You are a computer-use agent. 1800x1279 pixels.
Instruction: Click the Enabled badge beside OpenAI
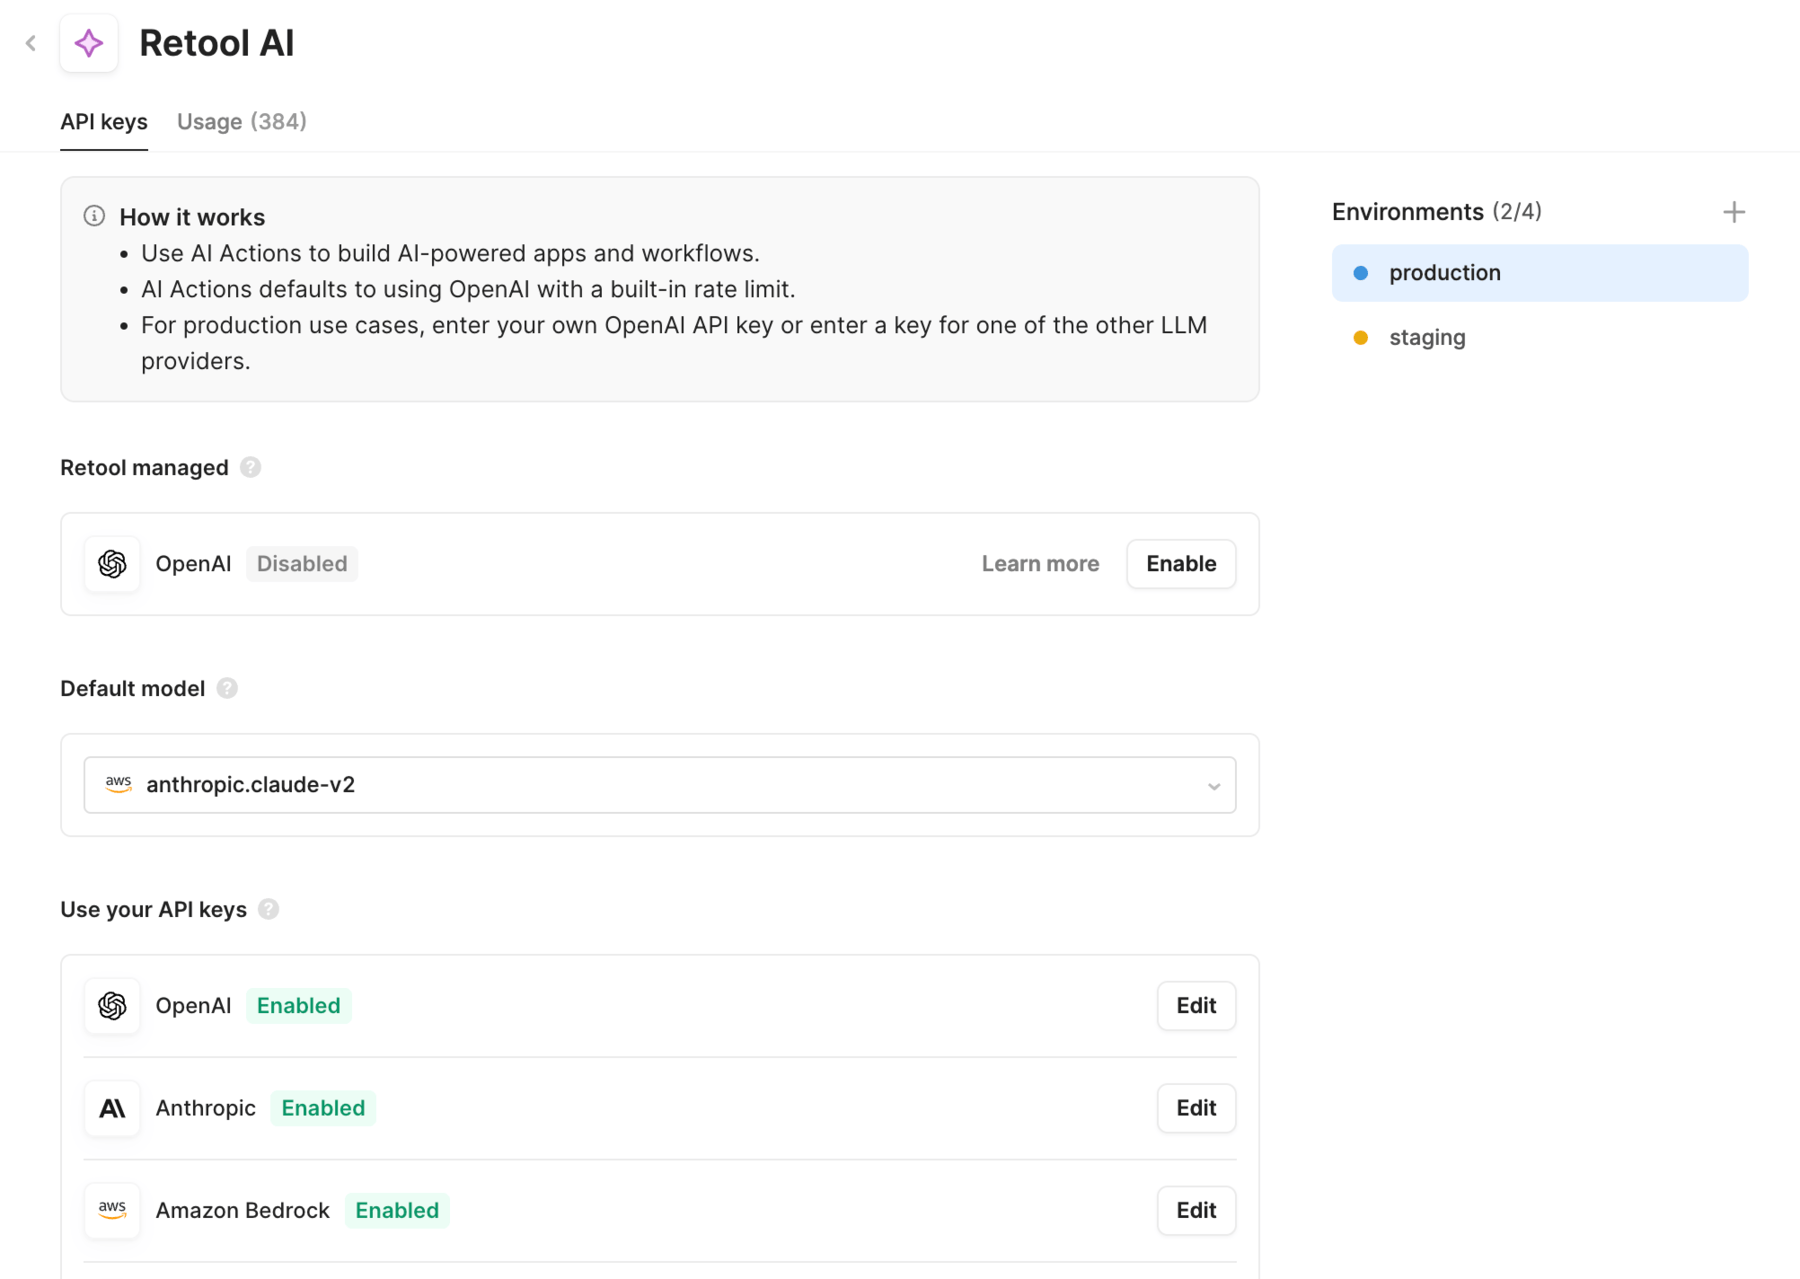tap(298, 1006)
